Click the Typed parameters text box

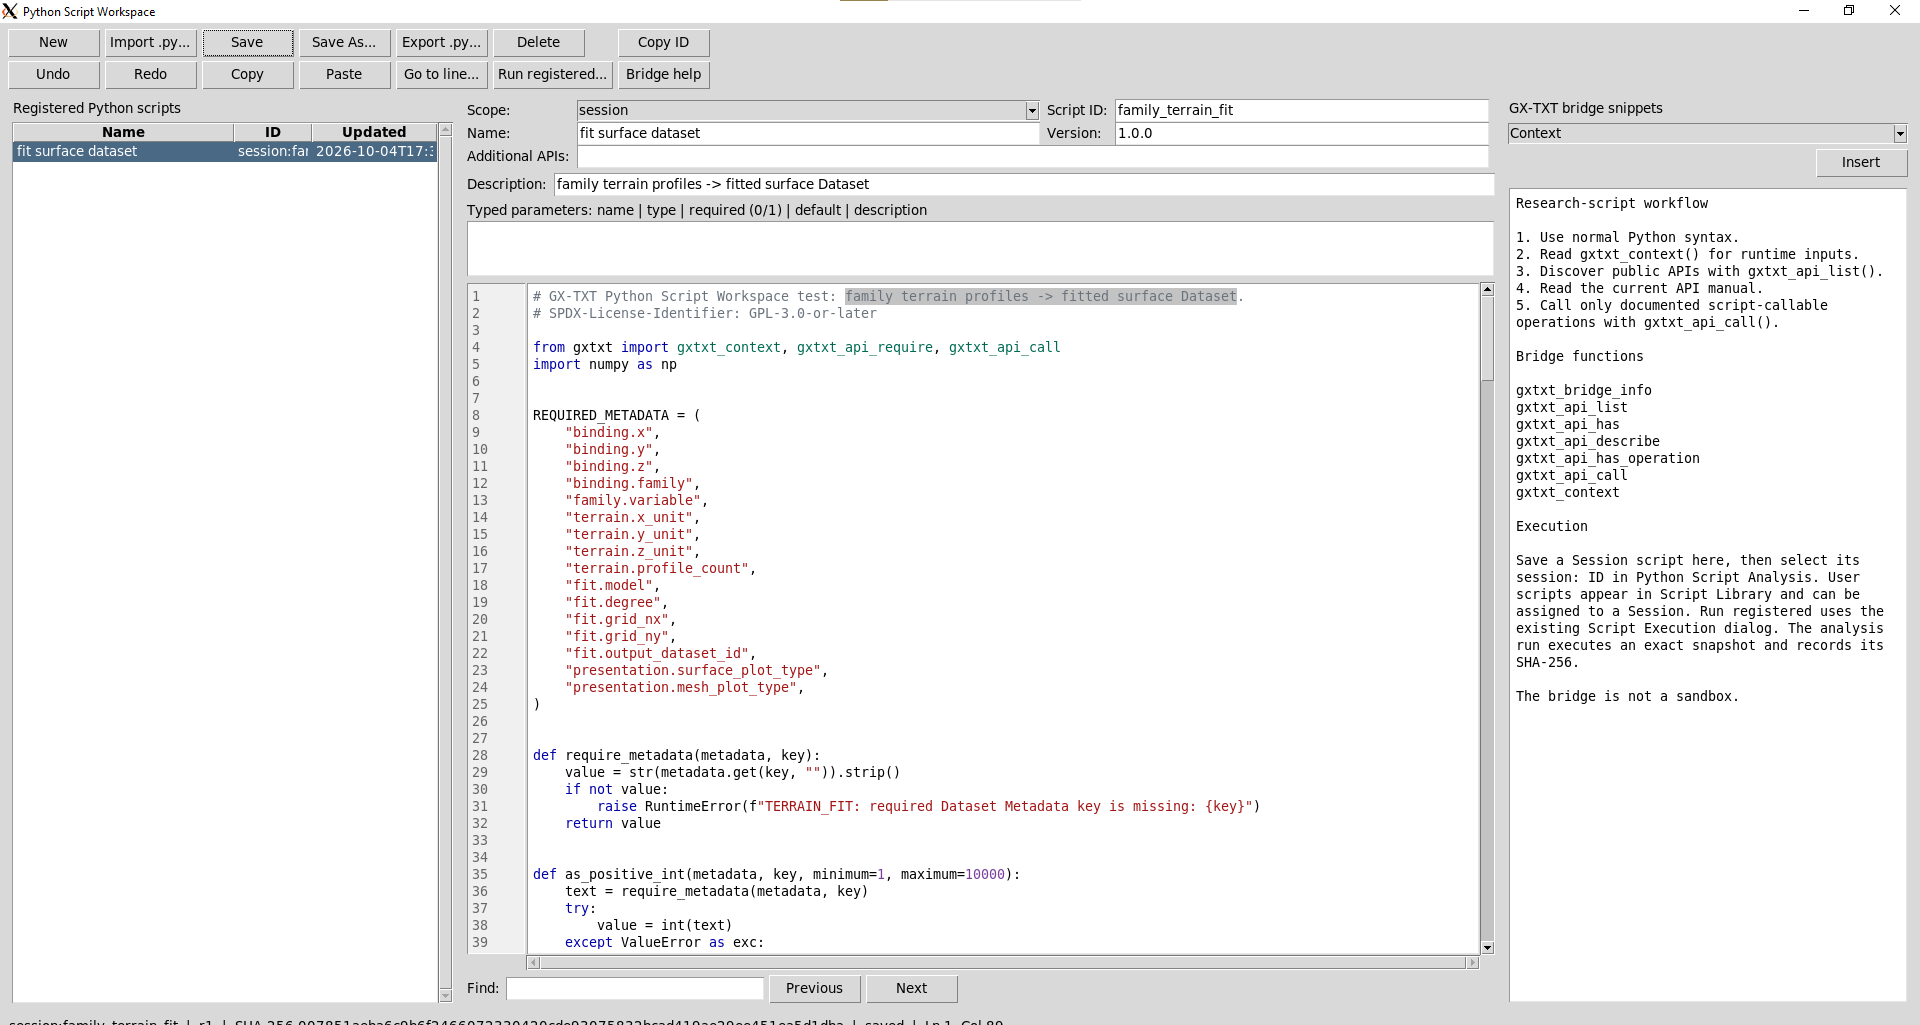980,248
